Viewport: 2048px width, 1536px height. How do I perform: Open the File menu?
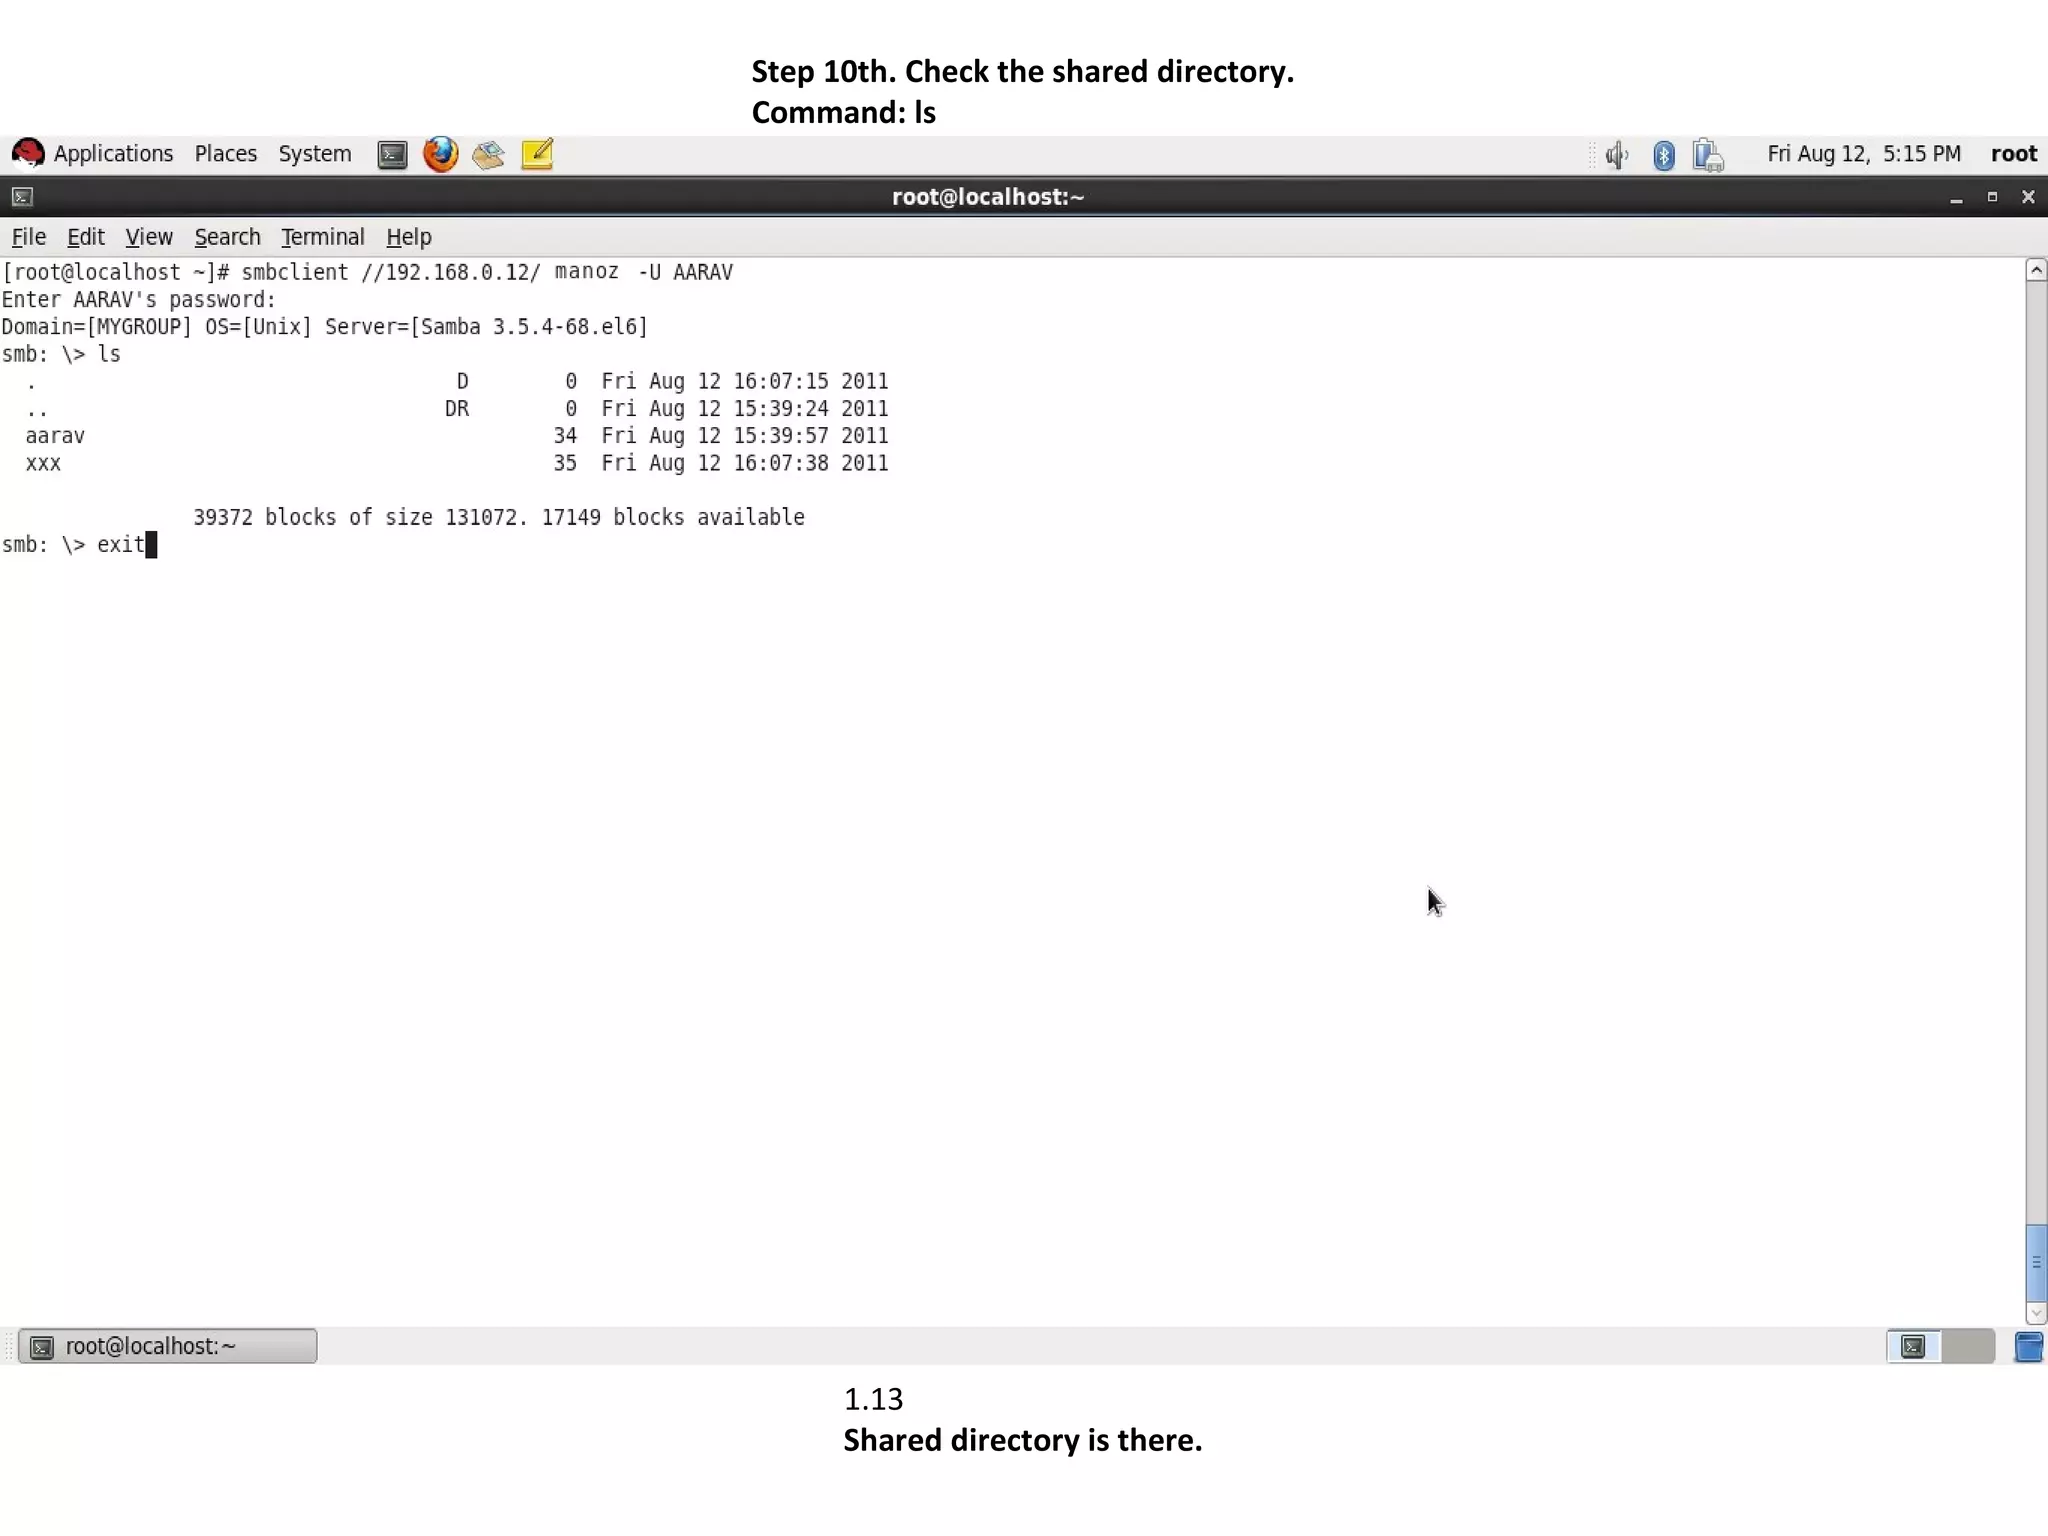tap(28, 237)
